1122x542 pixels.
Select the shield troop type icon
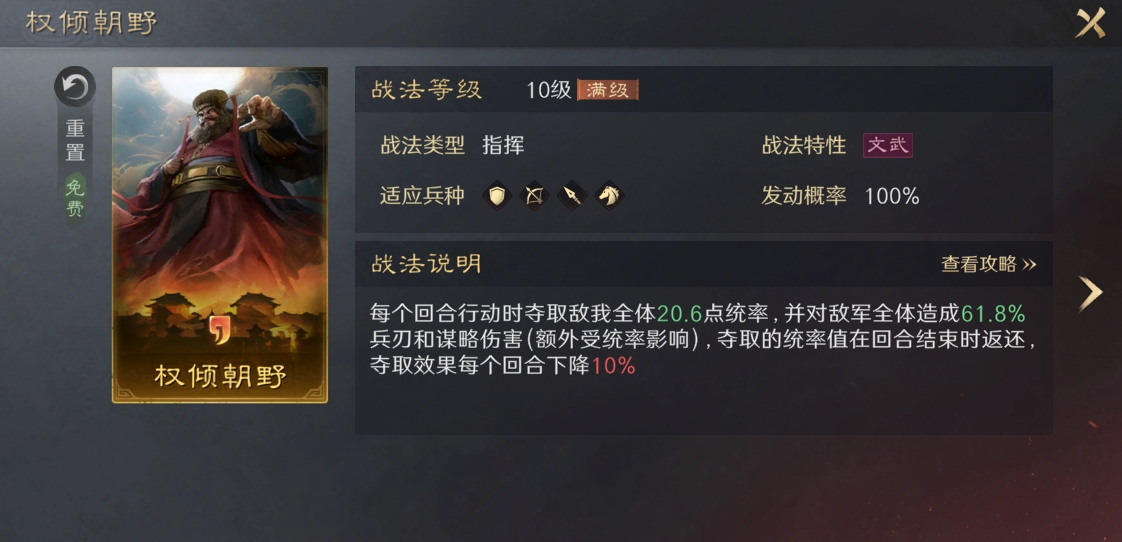pos(497,195)
